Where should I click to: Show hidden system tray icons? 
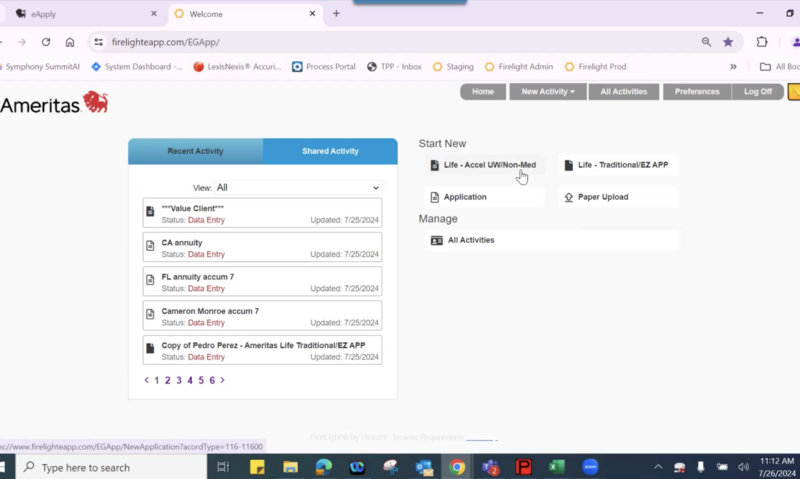[x=658, y=467]
